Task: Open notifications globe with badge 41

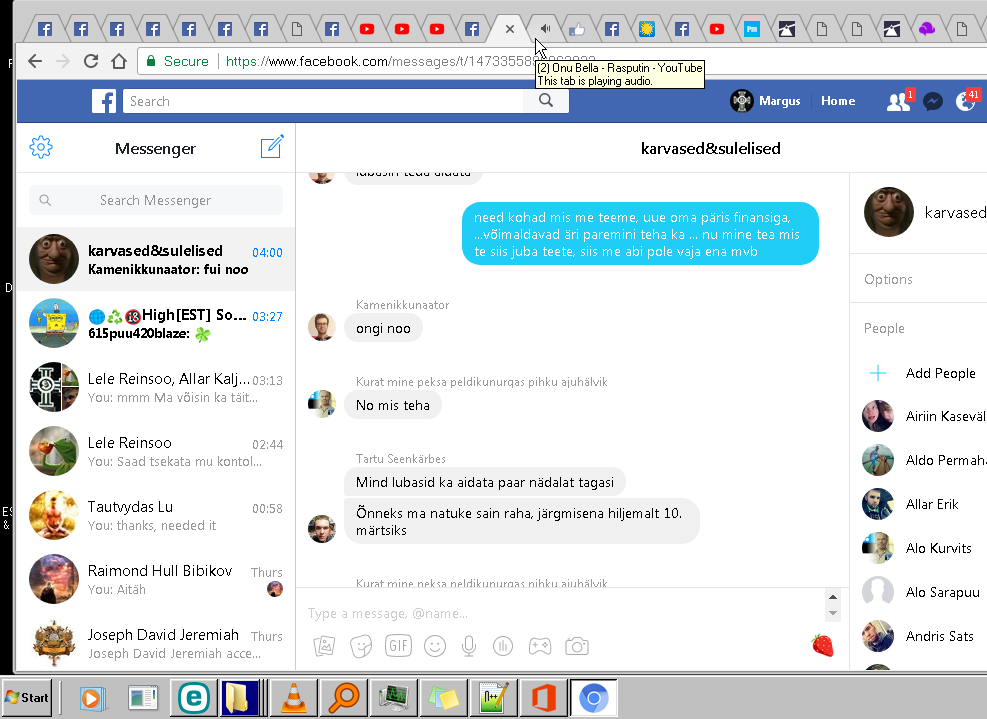Action: tap(966, 101)
